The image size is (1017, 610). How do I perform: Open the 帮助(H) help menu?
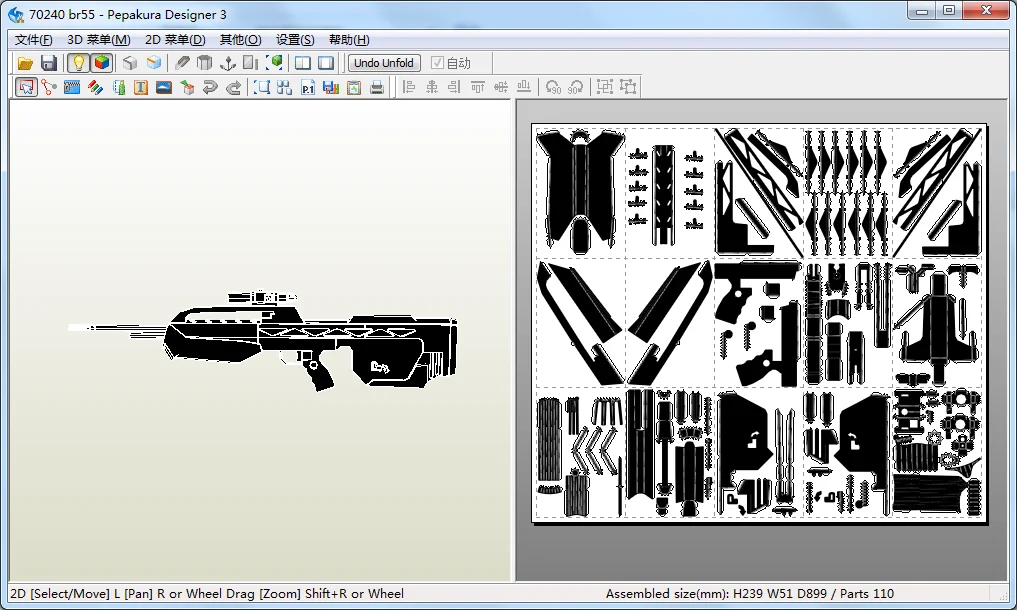349,40
